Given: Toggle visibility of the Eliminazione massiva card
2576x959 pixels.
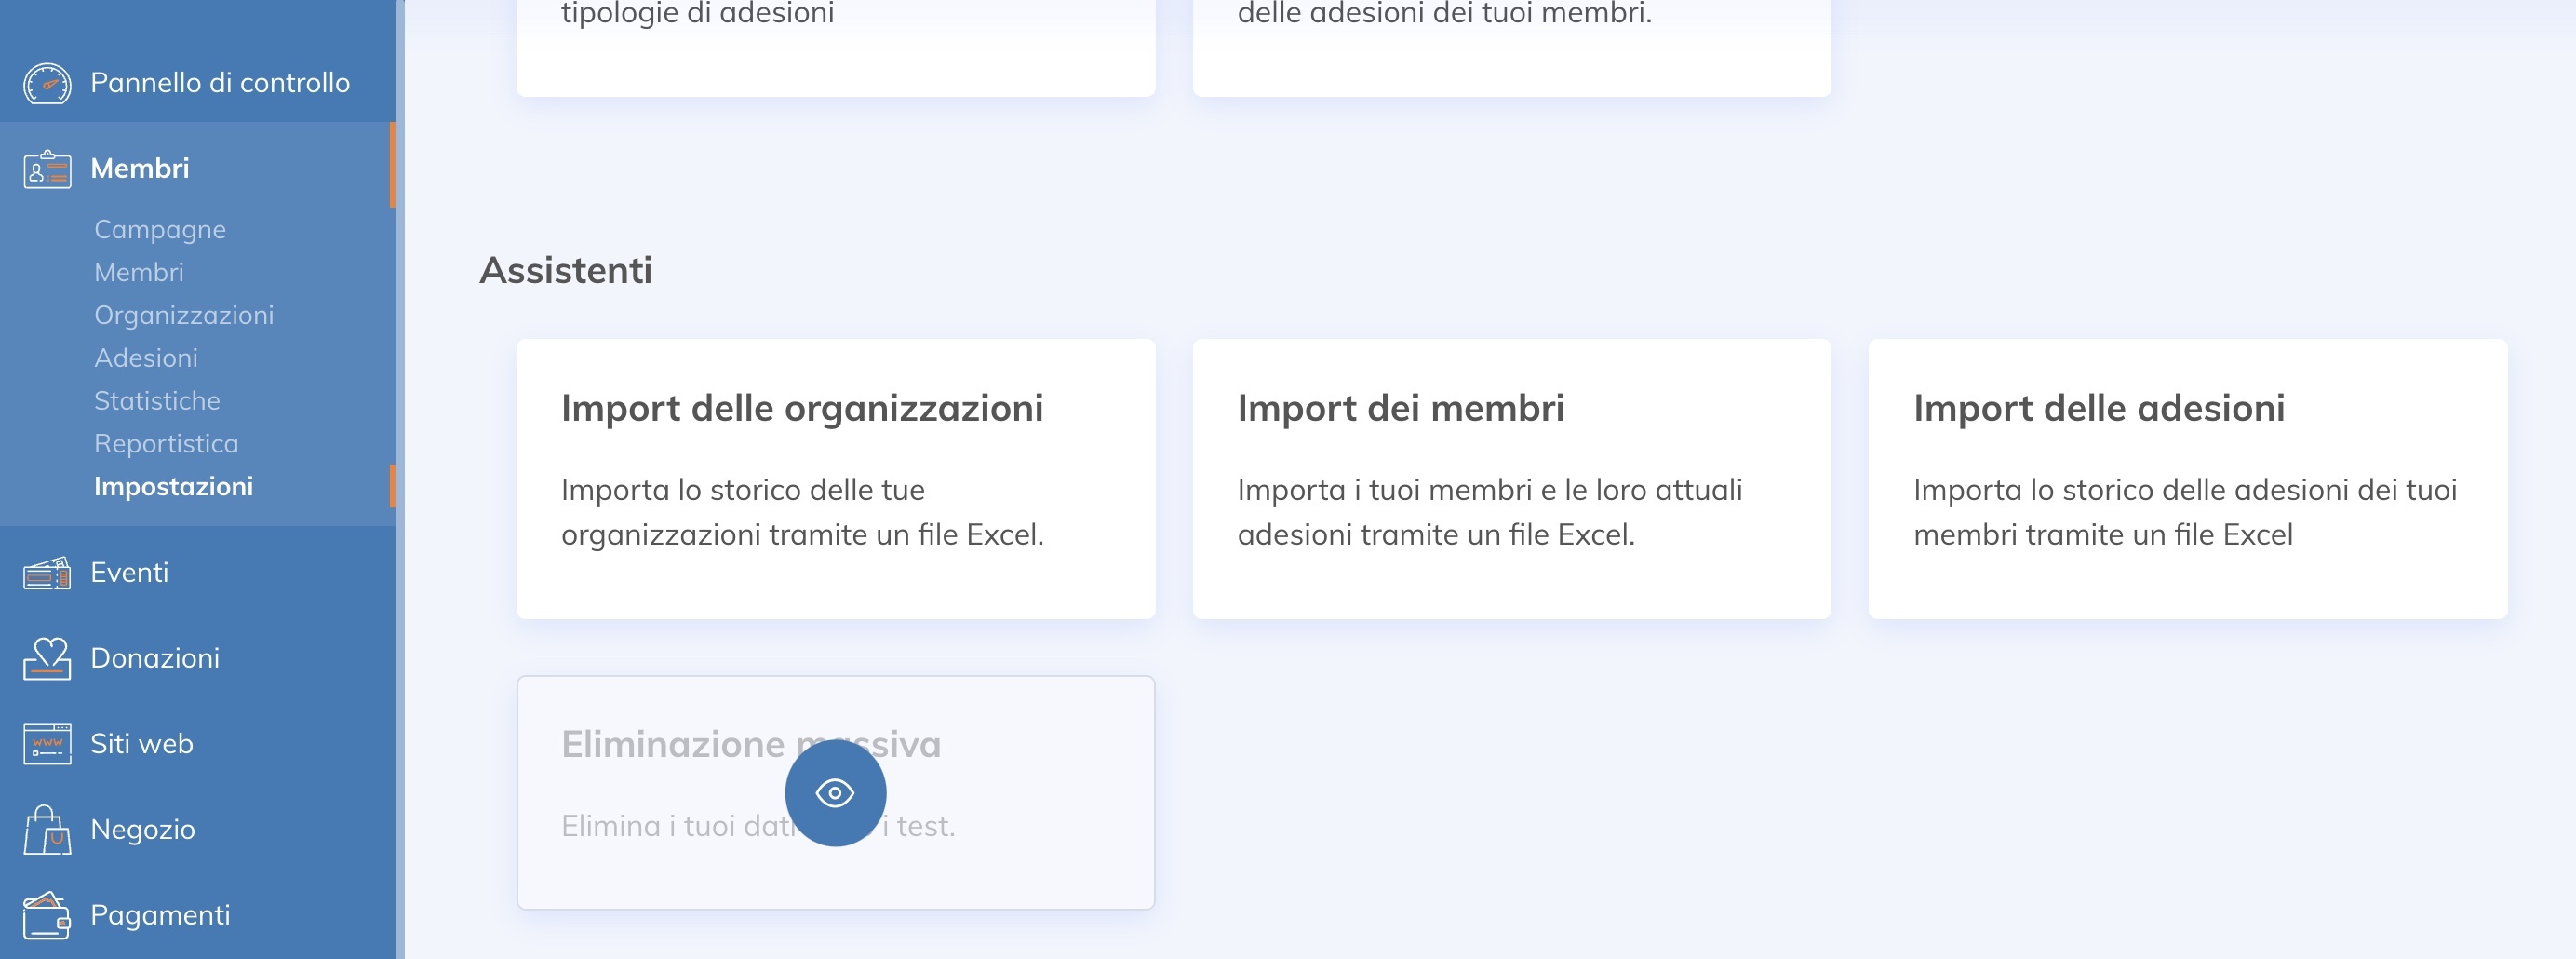Looking at the screenshot, I should click(x=836, y=792).
